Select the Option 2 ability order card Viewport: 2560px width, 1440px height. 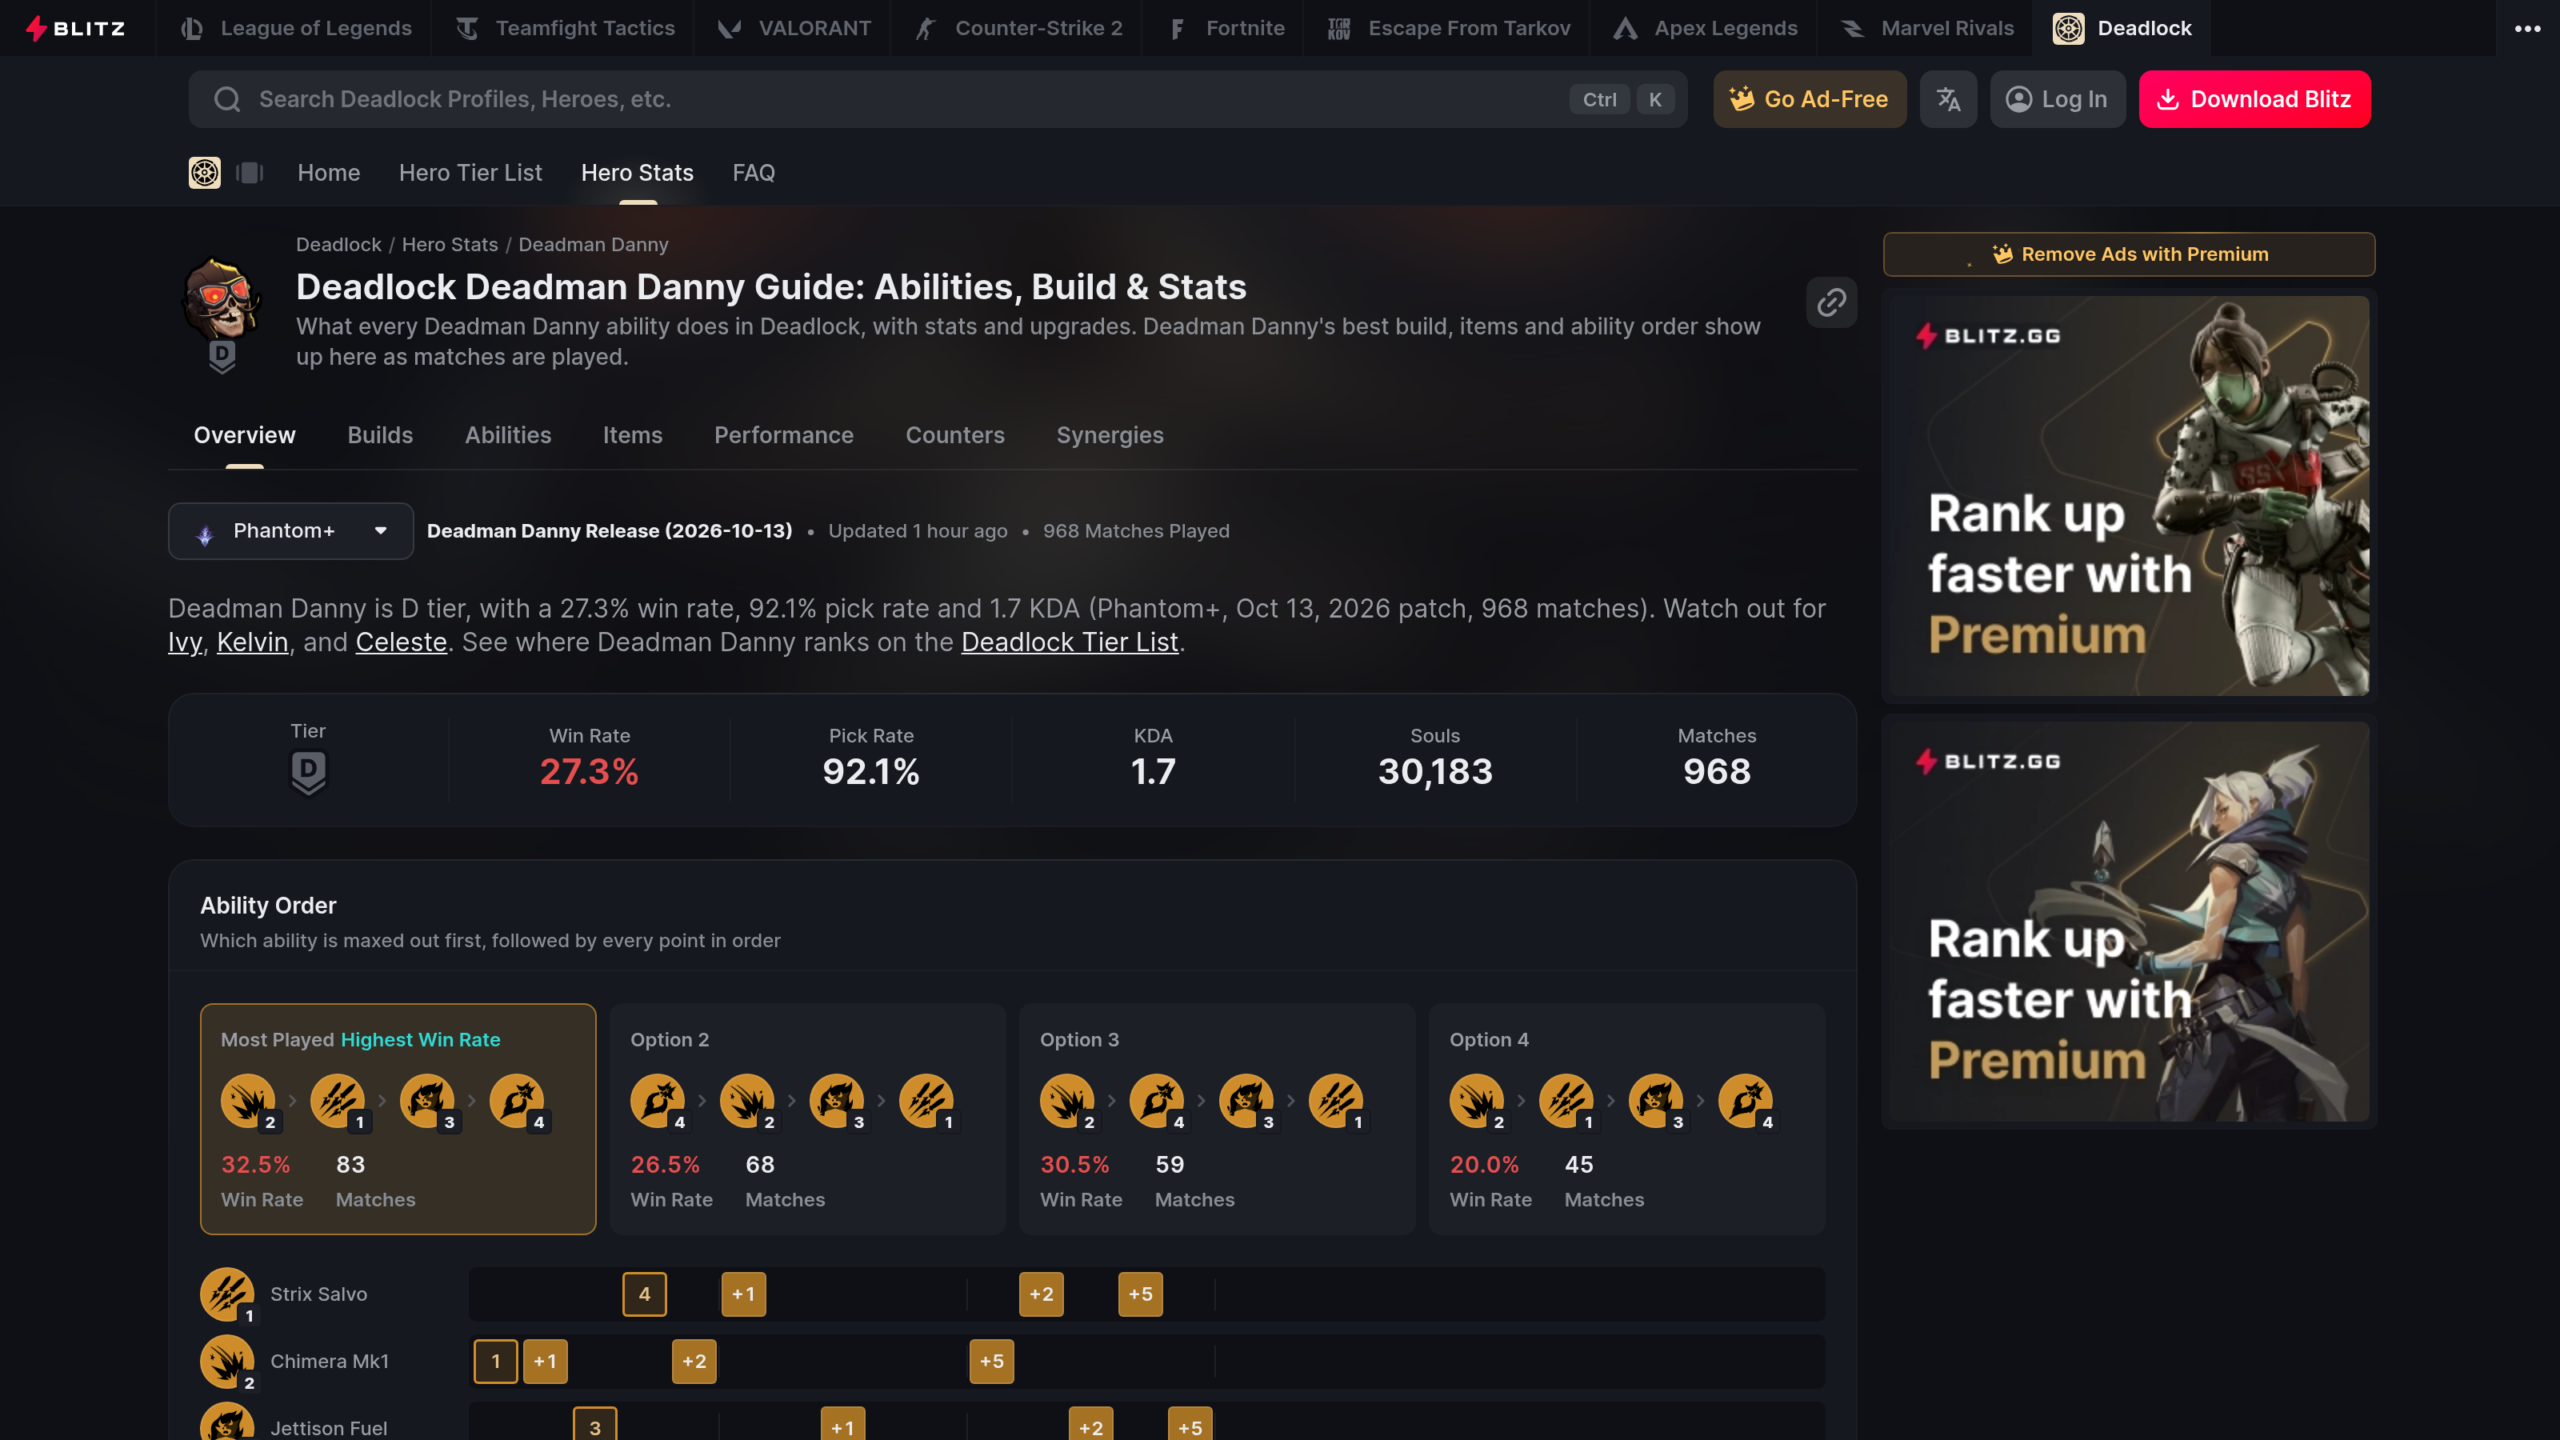[x=807, y=1119]
